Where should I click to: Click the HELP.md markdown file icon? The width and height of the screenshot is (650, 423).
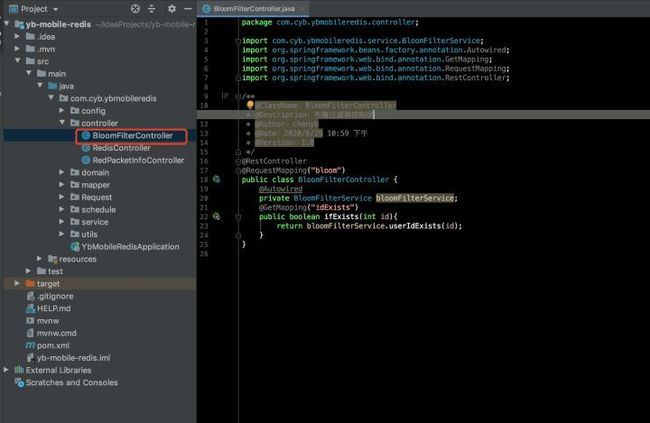click(x=30, y=308)
